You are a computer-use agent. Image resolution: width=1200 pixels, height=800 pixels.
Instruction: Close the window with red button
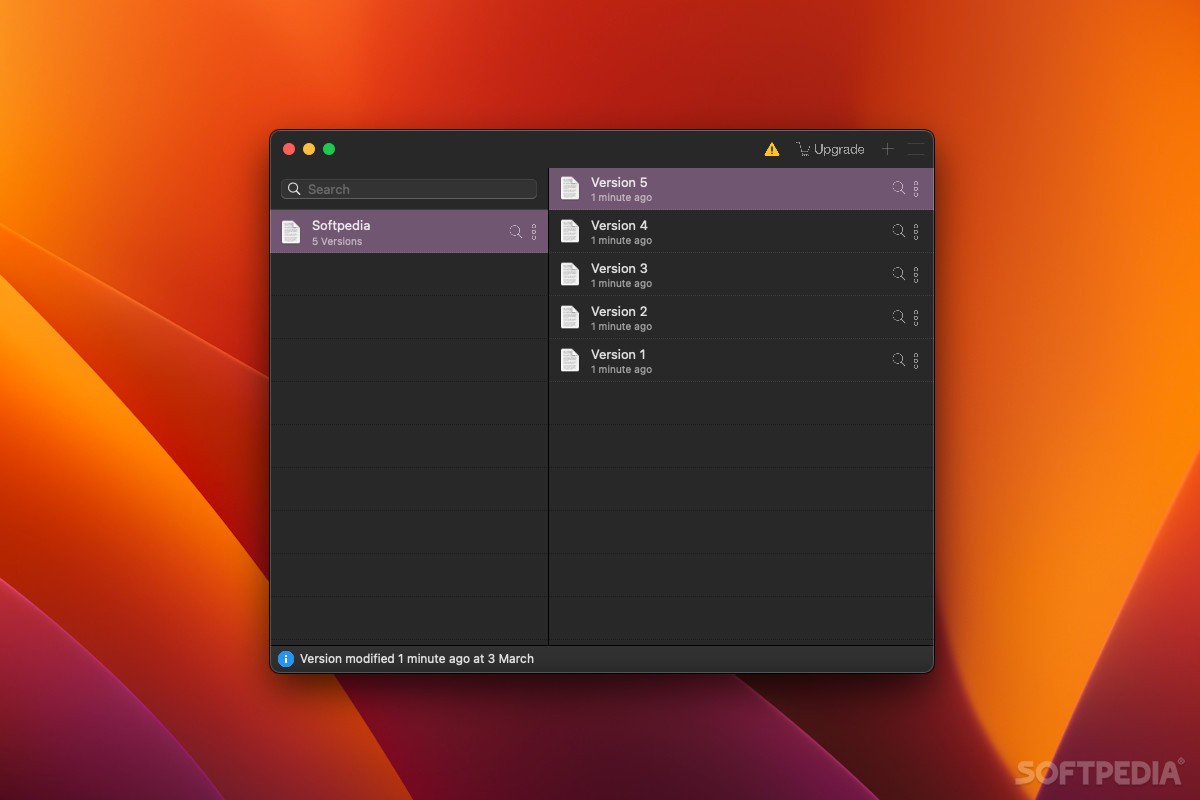coord(289,149)
